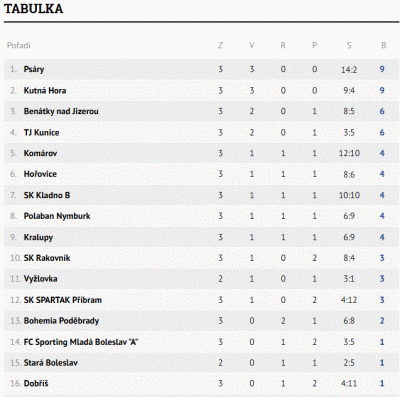Select the Hořovice team name
400x397 pixels.
[x=40, y=174]
